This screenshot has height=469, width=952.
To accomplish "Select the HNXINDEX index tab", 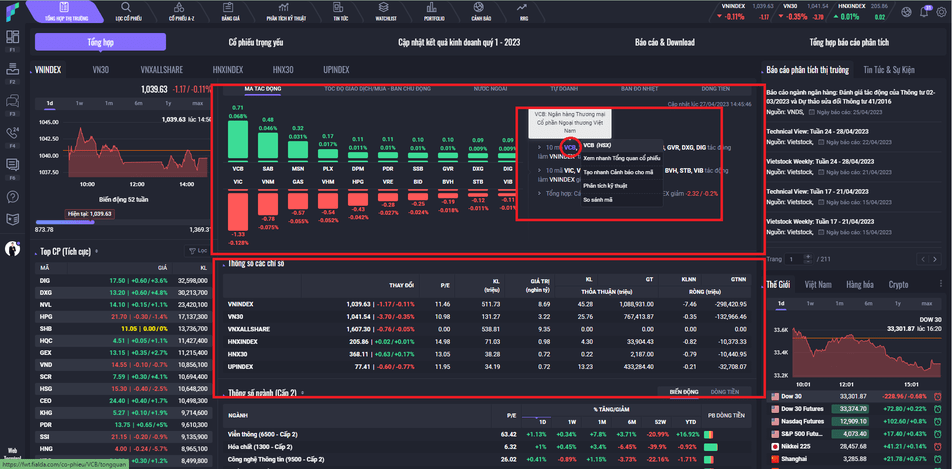I will tap(228, 70).
